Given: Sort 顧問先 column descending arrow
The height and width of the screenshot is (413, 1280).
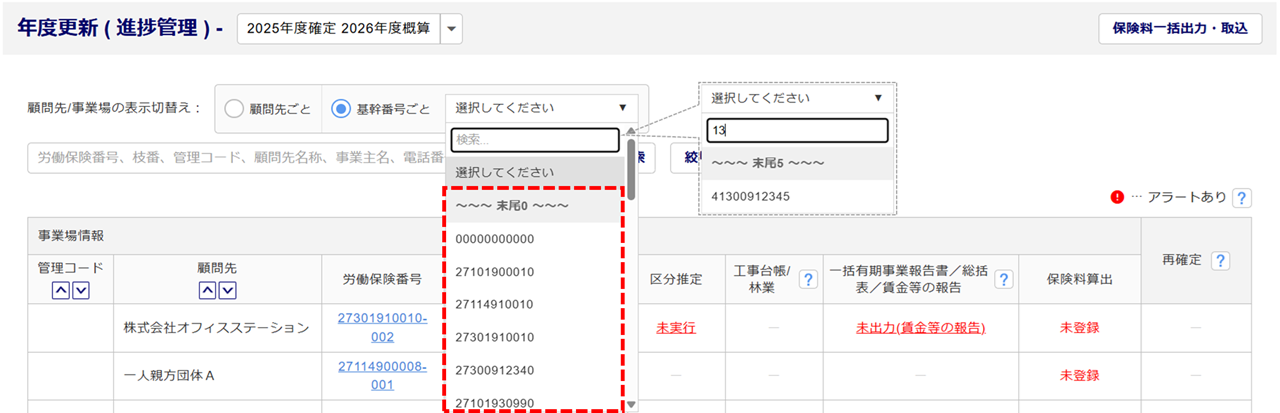Looking at the screenshot, I should click(x=228, y=290).
